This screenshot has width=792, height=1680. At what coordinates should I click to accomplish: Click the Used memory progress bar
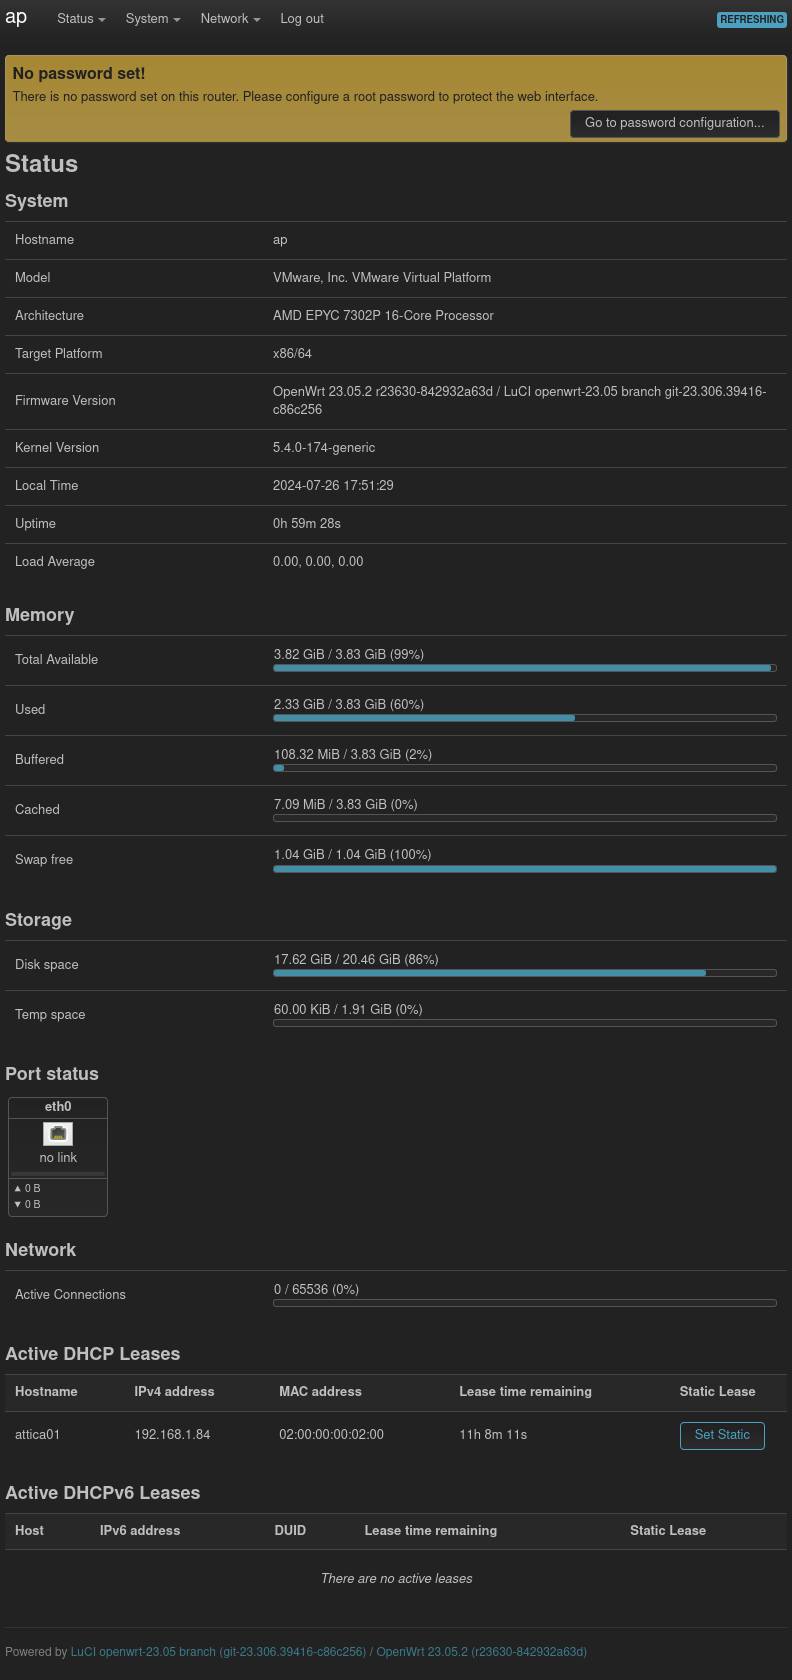(524, 718)
